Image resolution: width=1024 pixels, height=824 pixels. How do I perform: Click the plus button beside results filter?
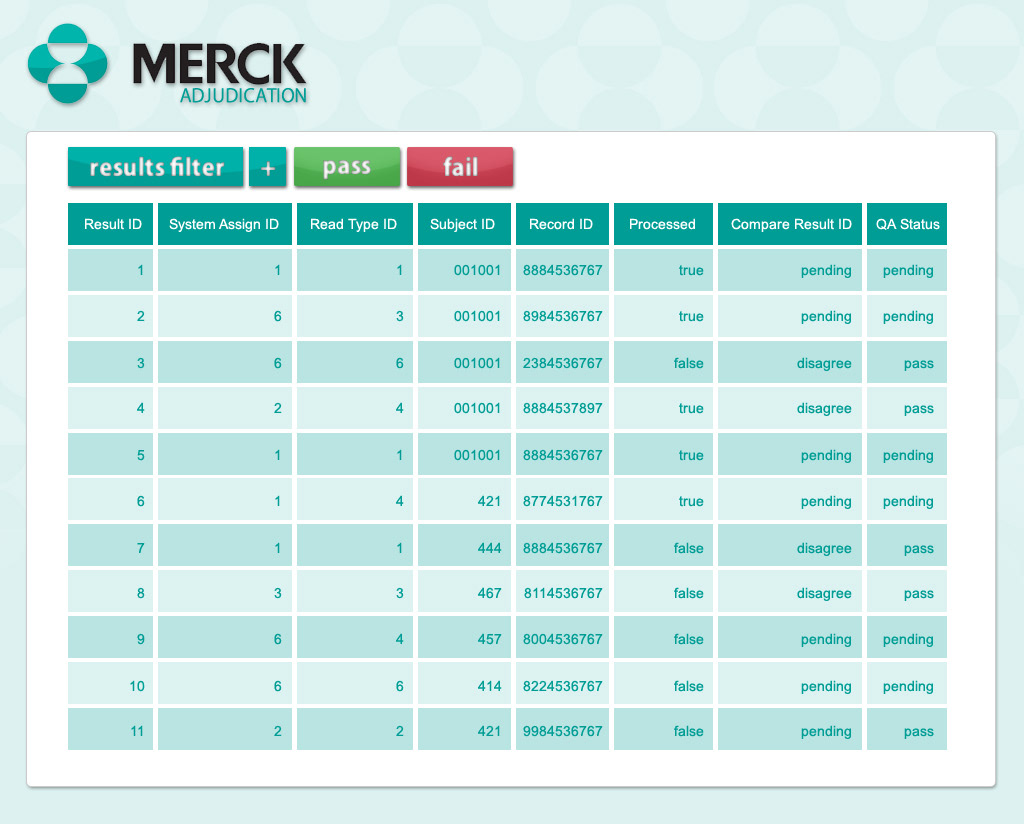[268, 167]
